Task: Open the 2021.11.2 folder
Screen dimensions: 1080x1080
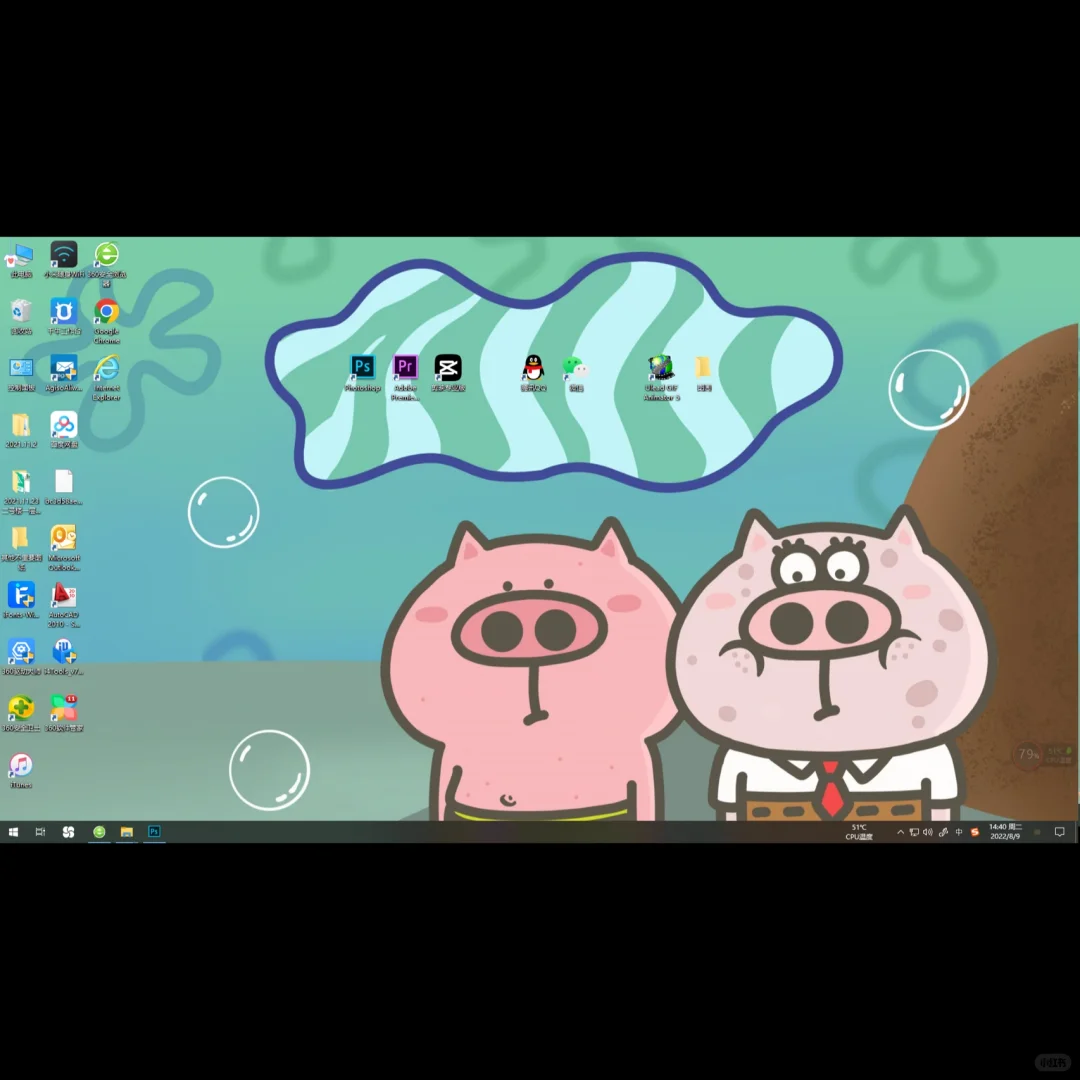Action: [x=21, y=431]
